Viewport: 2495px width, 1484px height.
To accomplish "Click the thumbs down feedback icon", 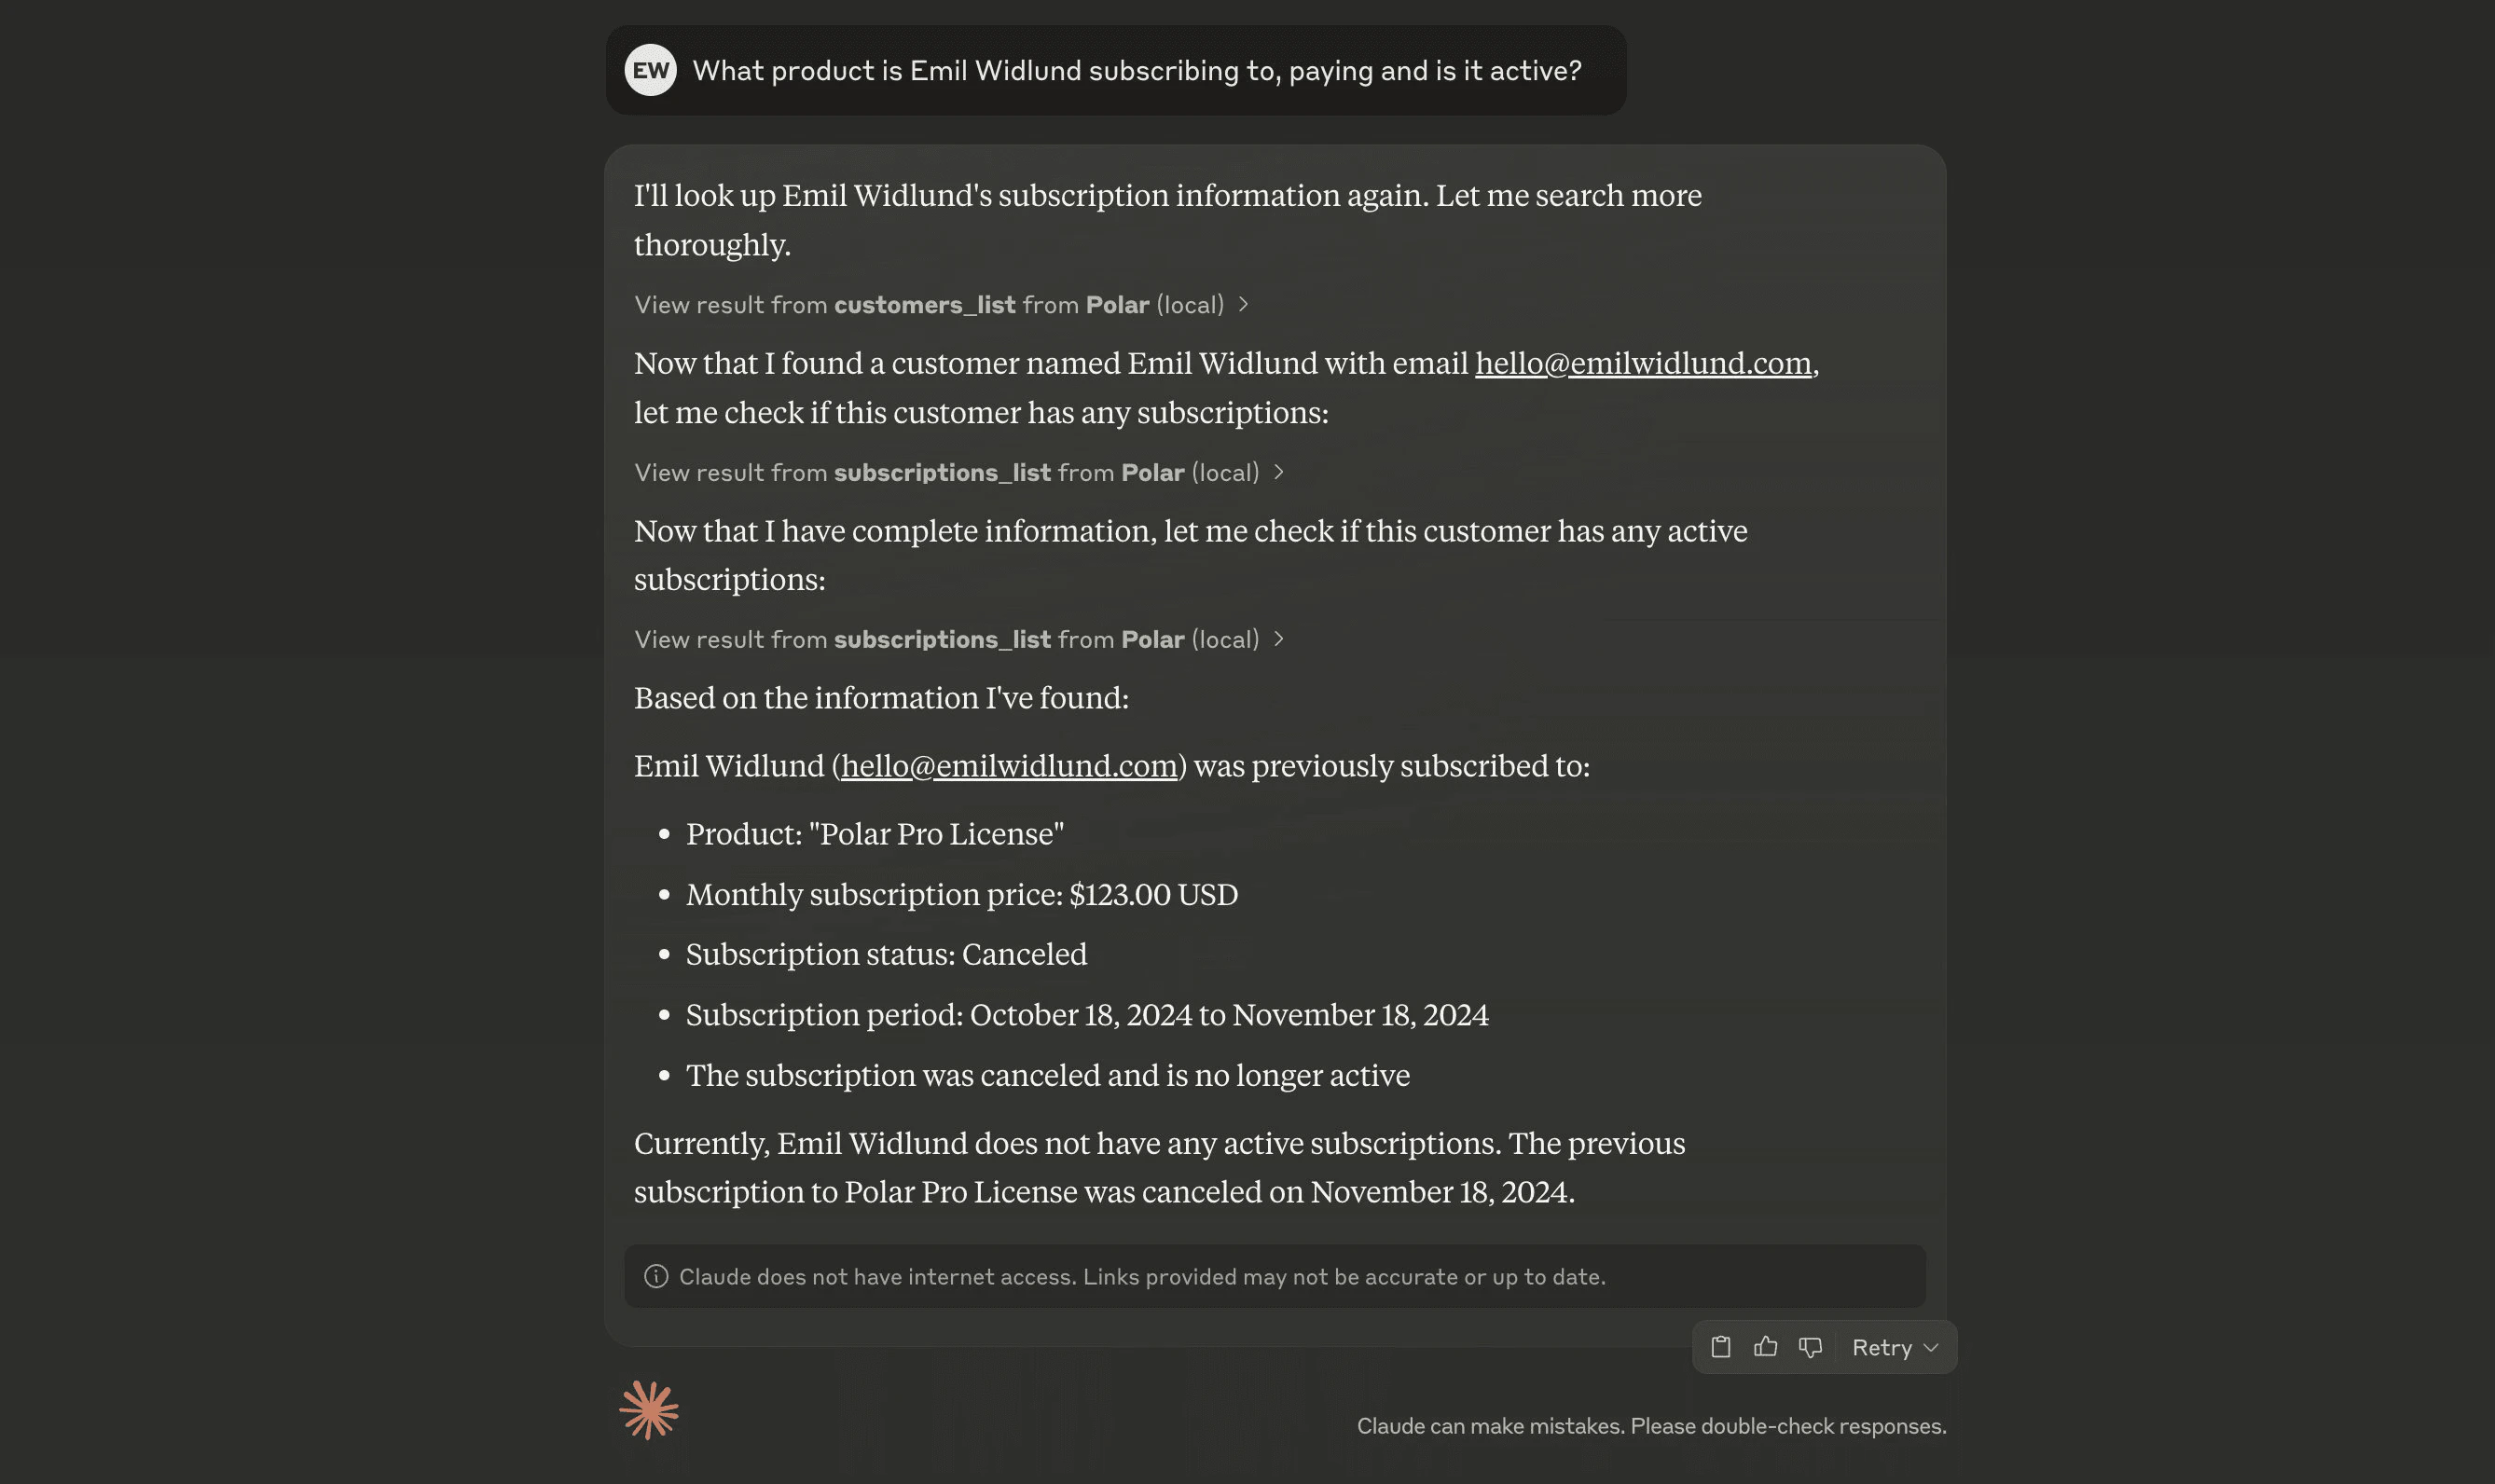I will [x=1810, y=1347].
